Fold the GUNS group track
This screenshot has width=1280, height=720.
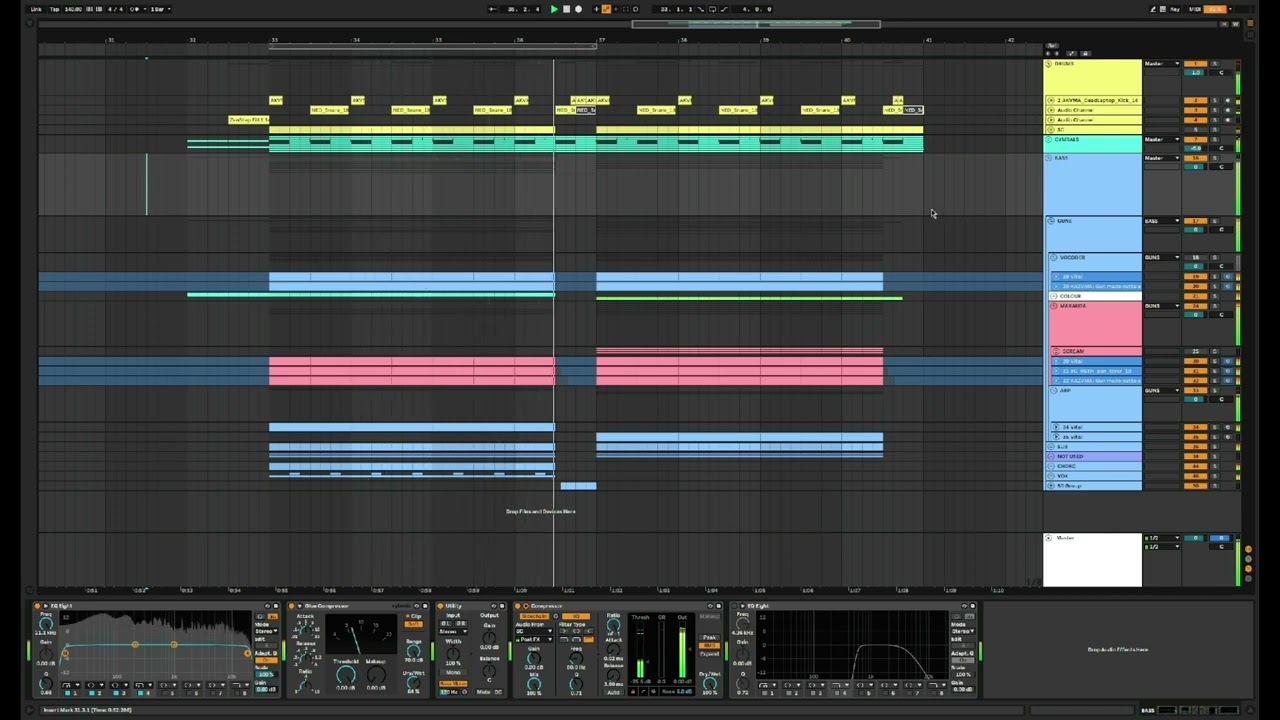(1051, 221)
